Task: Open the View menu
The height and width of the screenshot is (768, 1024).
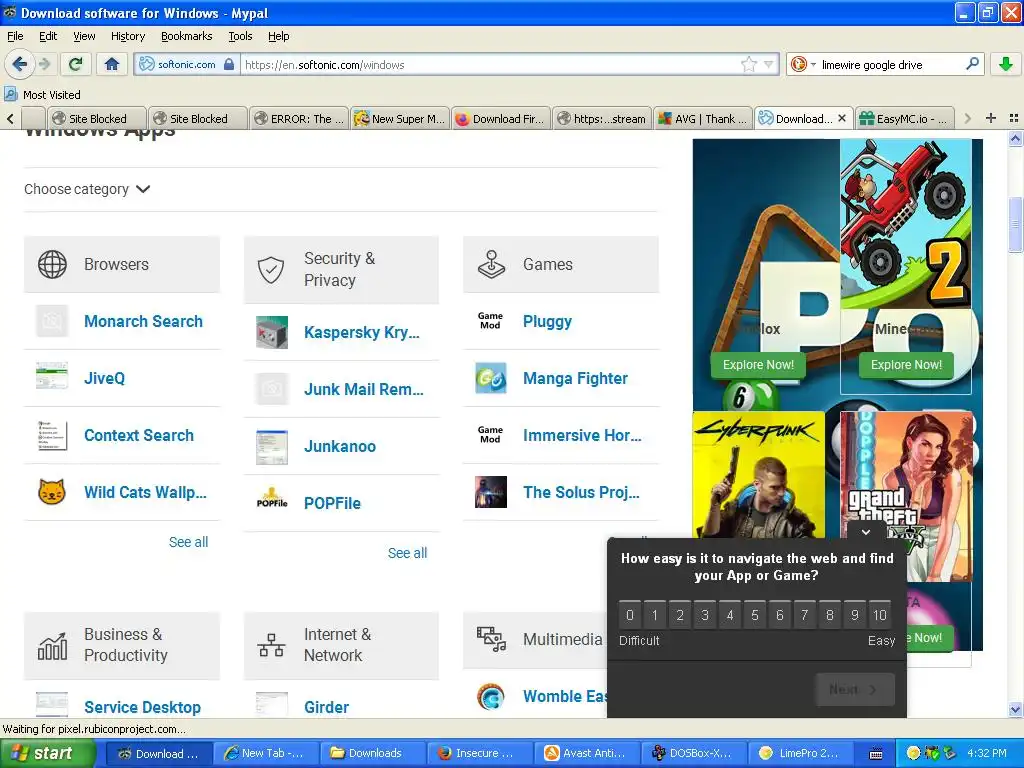Action: 84,37
